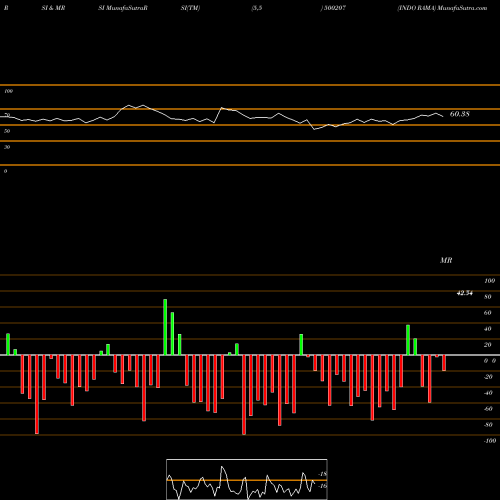Image resolution: width=500 pixels, height=500 pixels.
Task: Click the tallest green bar in MR histogram
Action: (x=165, y=327)
